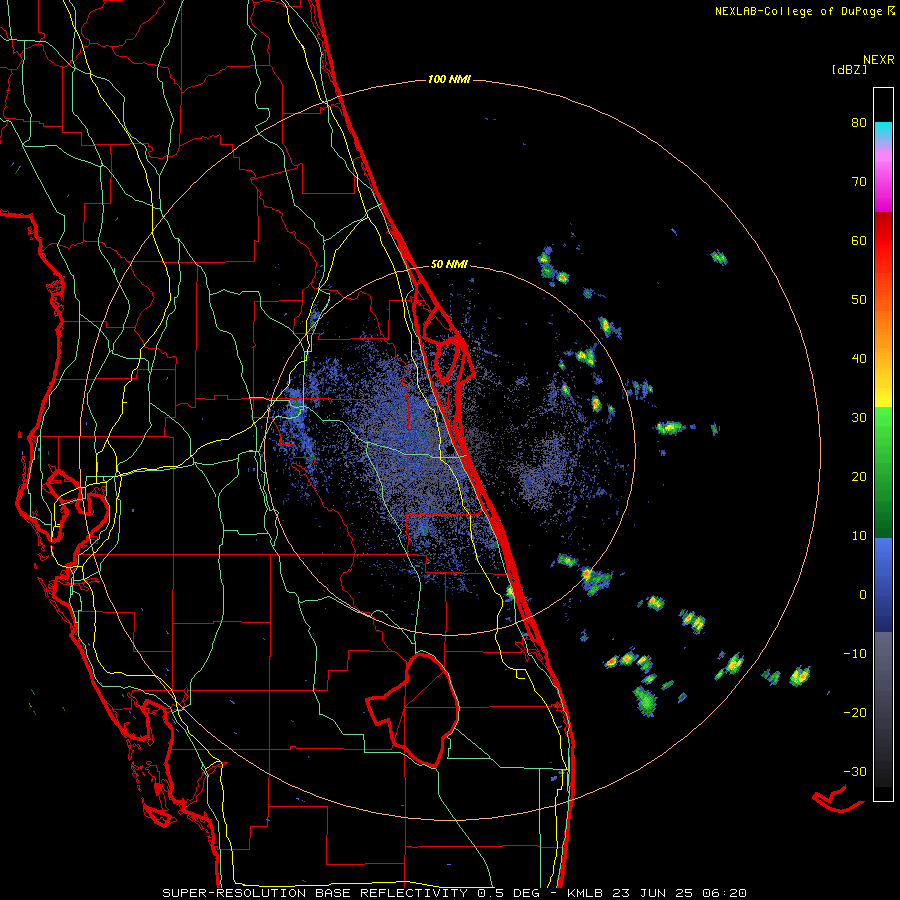Click the 23 JUN 25 date in caption

653,893
